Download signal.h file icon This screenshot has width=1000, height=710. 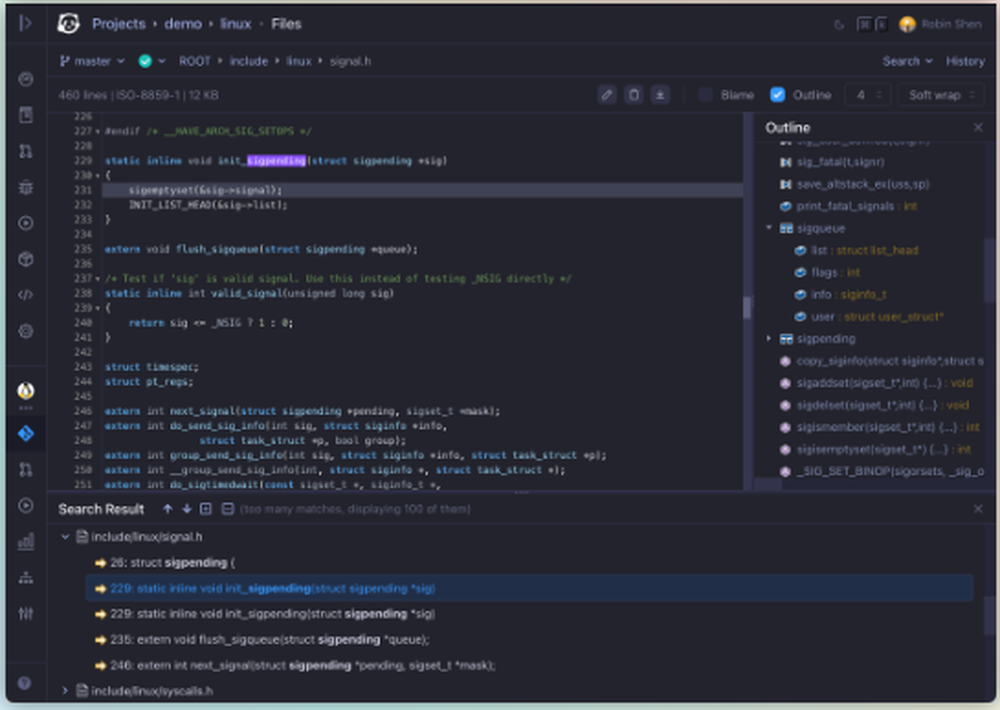pyautogui.click(x=660, y=95)
